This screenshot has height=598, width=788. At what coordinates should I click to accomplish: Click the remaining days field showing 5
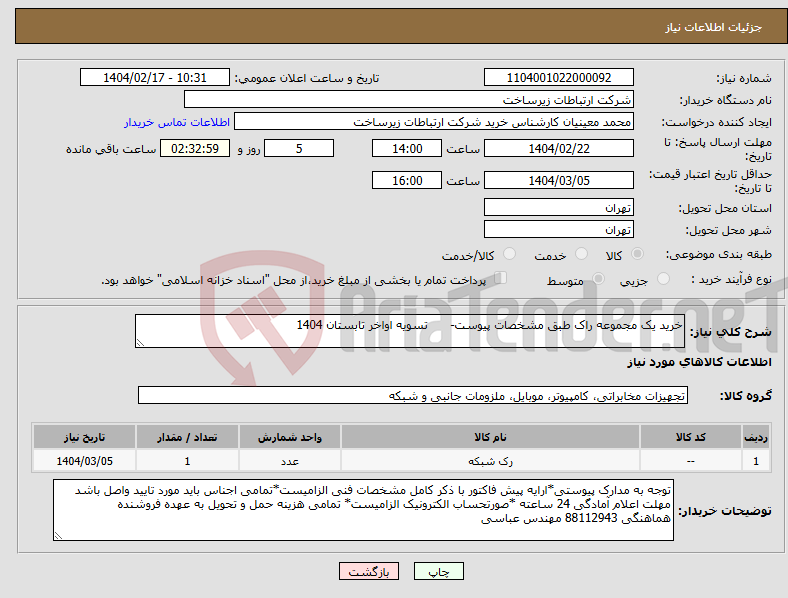(x=299, y=148)
